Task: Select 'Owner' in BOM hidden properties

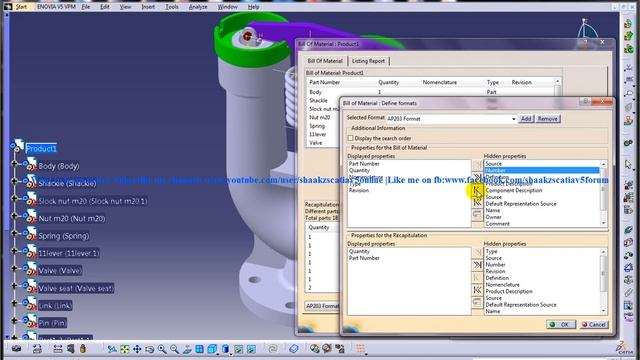Action: click(x=493, y=217)
